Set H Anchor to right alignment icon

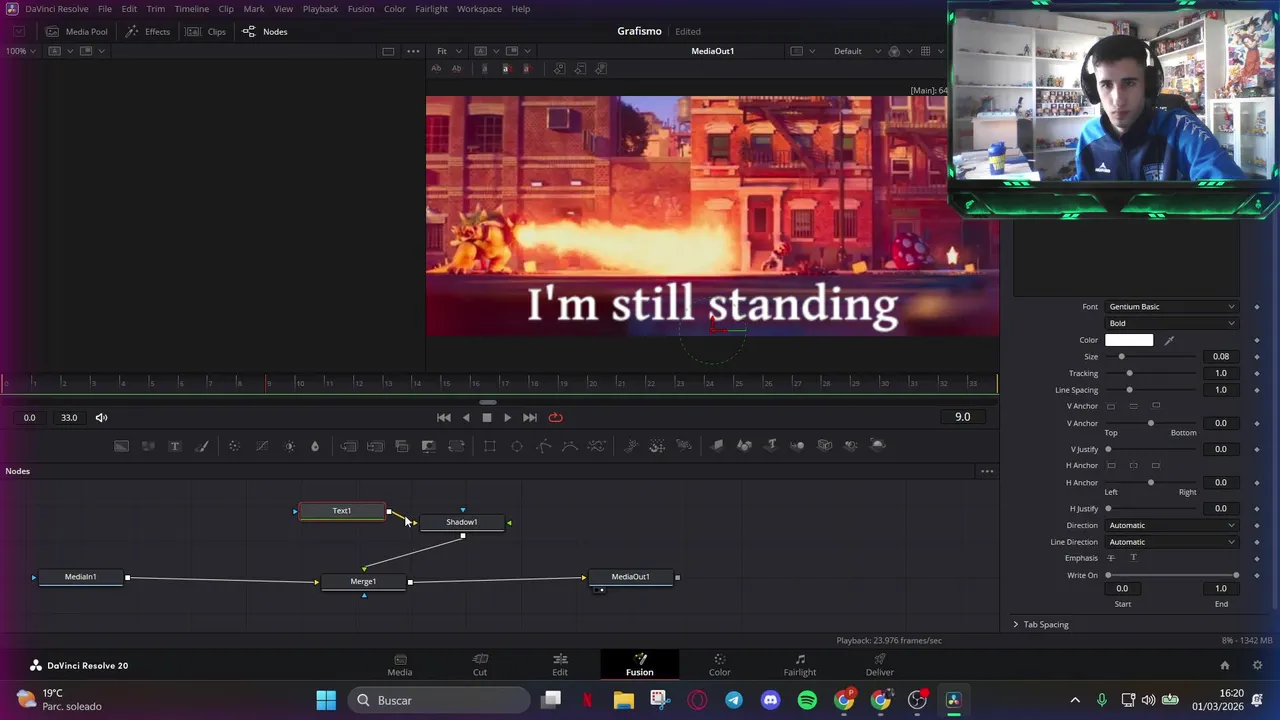coord(1156,465)
